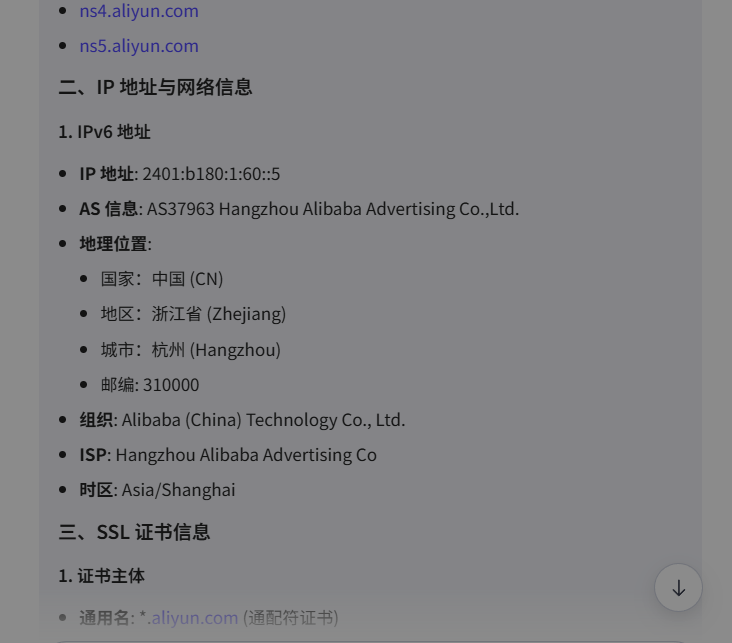Click the Alibaba (China) Technology Co., Ltd. text
732x643 pixels.
(x=263, y=420)
